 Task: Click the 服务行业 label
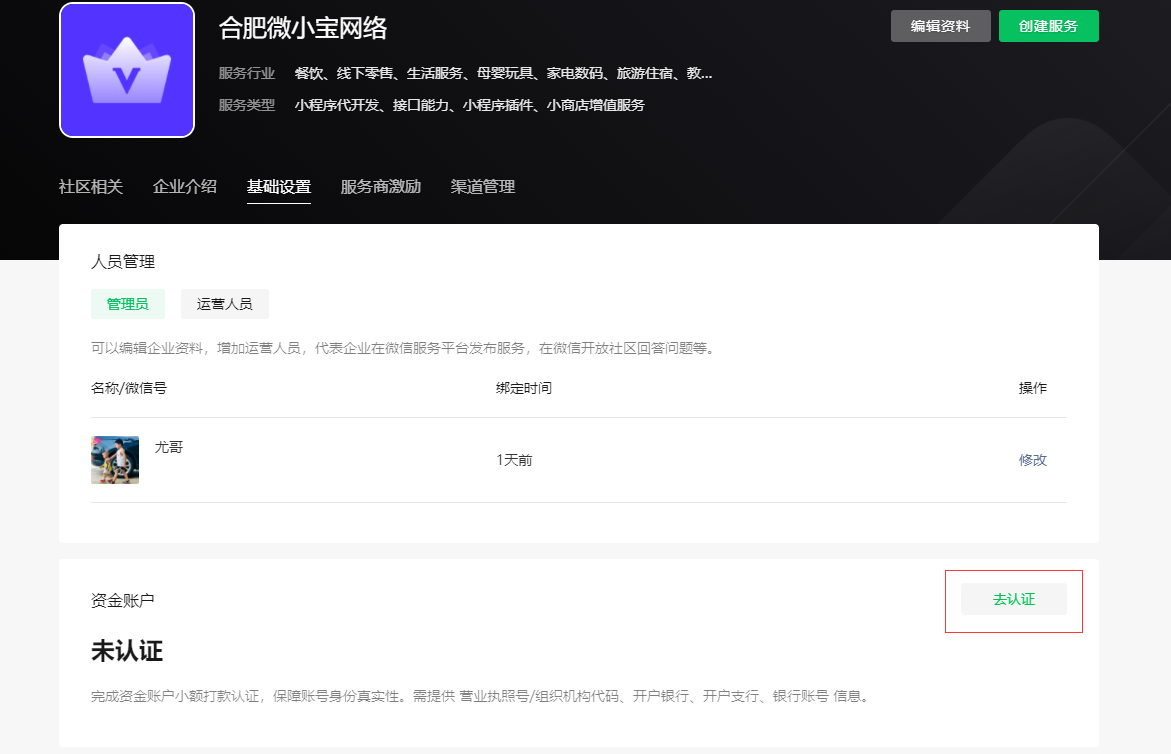click(x=247, y=73)
